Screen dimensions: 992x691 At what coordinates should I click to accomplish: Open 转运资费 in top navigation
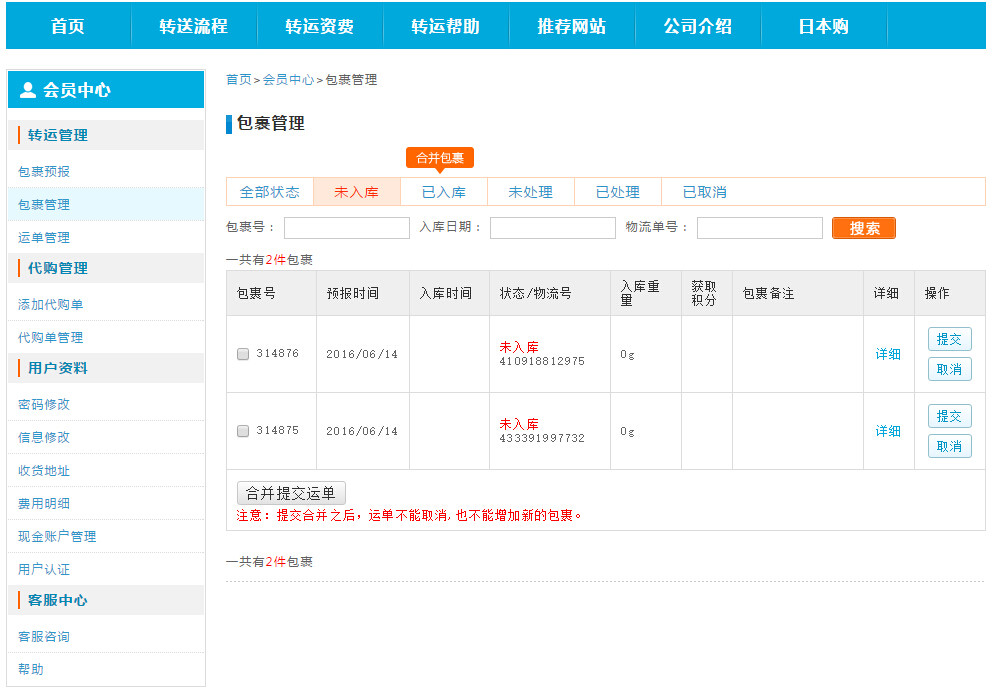click(320, 26)
